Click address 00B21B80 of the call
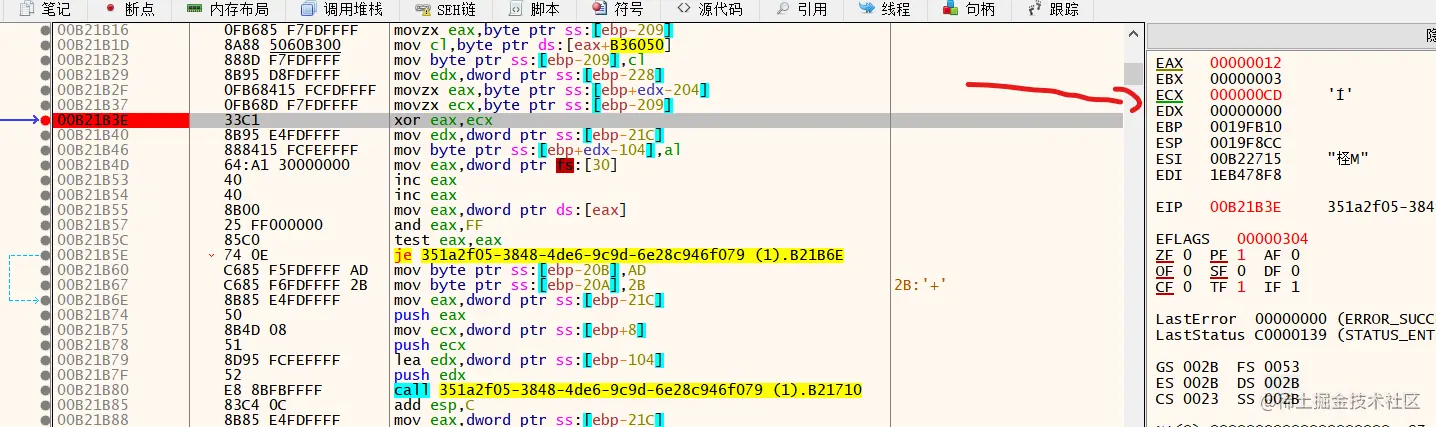 tap(93, 390)
